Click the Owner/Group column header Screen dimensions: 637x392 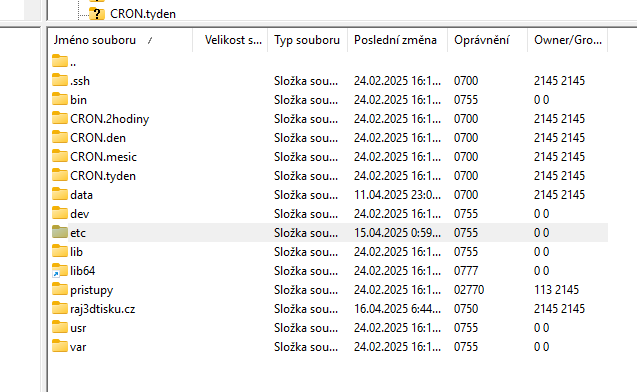[568, 40]
